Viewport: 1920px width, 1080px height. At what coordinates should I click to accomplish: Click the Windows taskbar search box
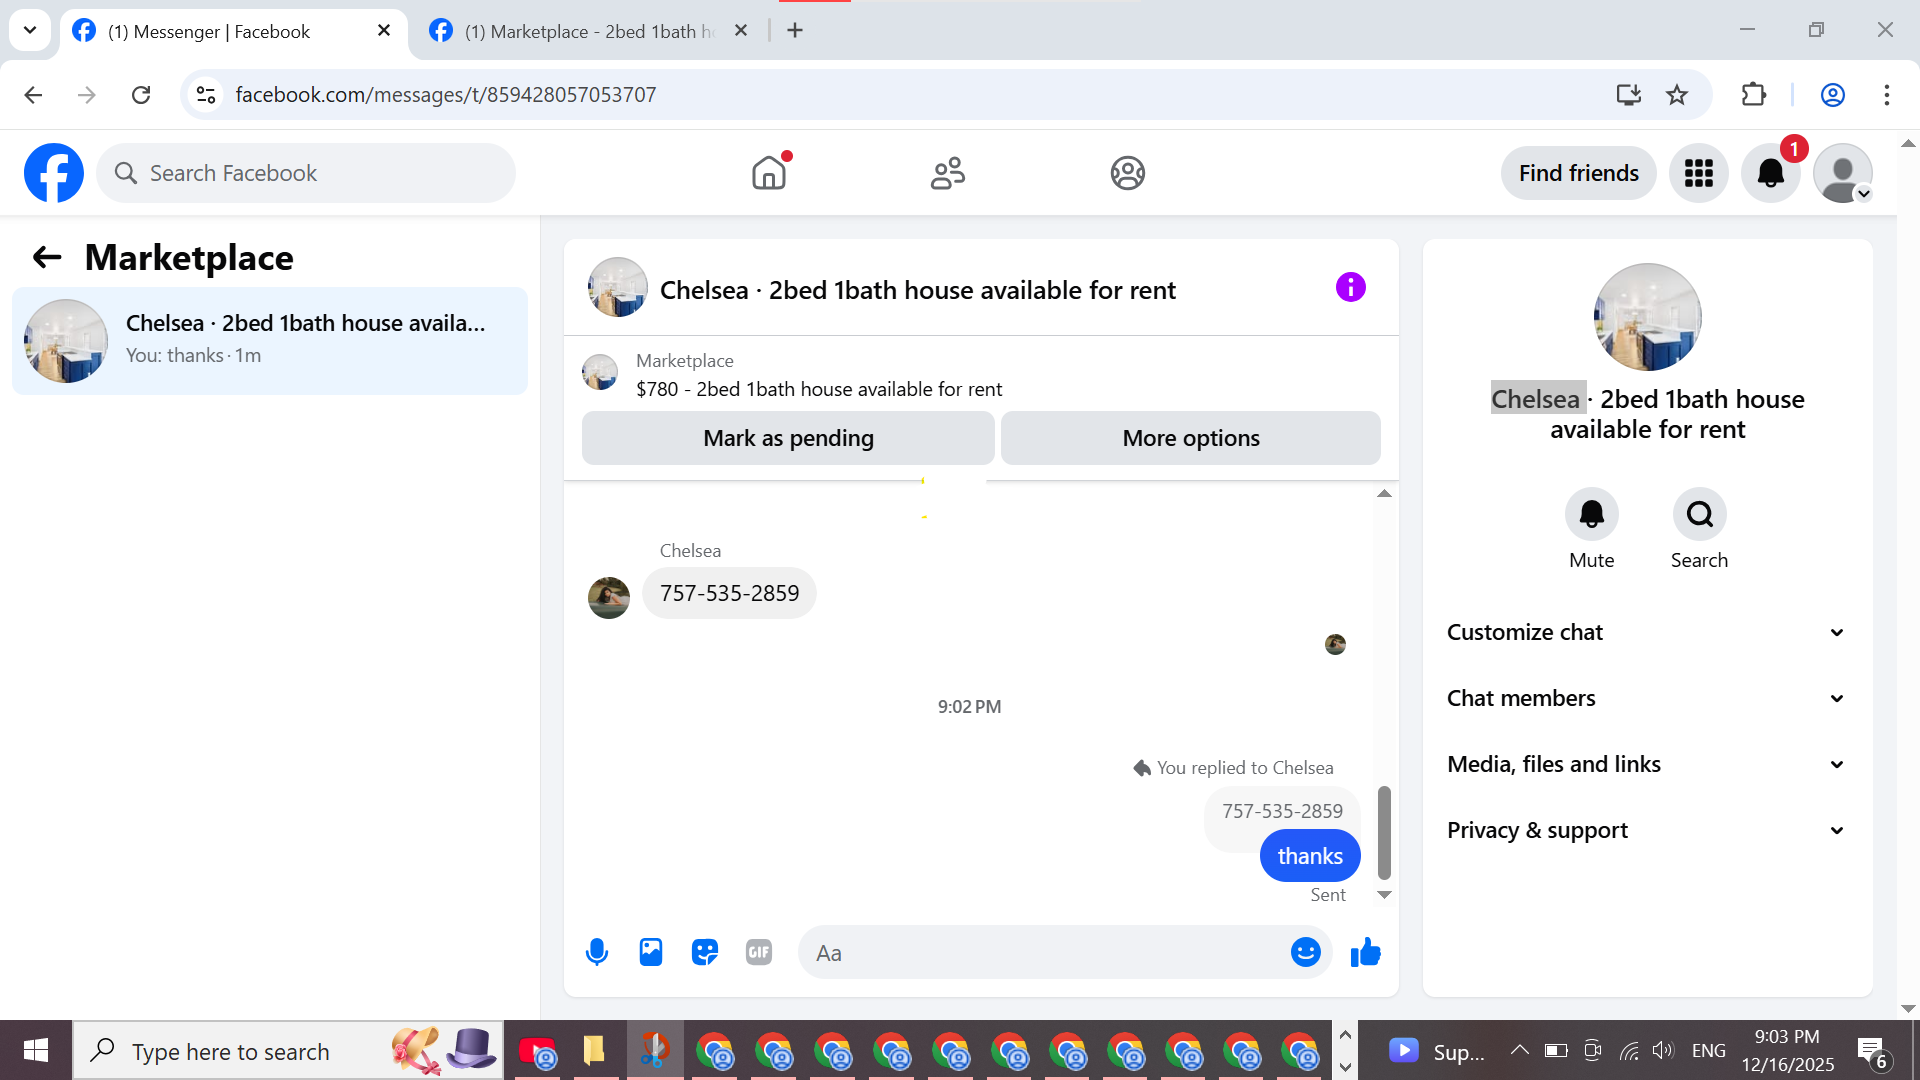[x=288, y=1050]
